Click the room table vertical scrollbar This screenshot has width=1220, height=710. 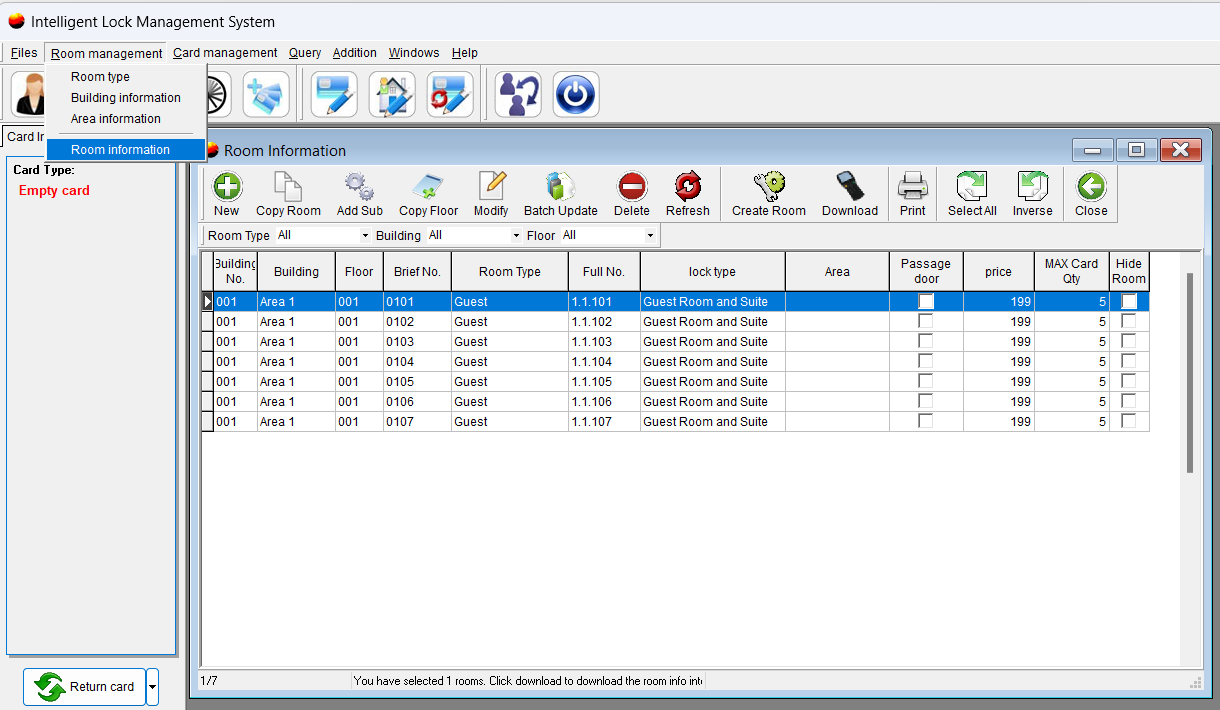coord(1189,372)
